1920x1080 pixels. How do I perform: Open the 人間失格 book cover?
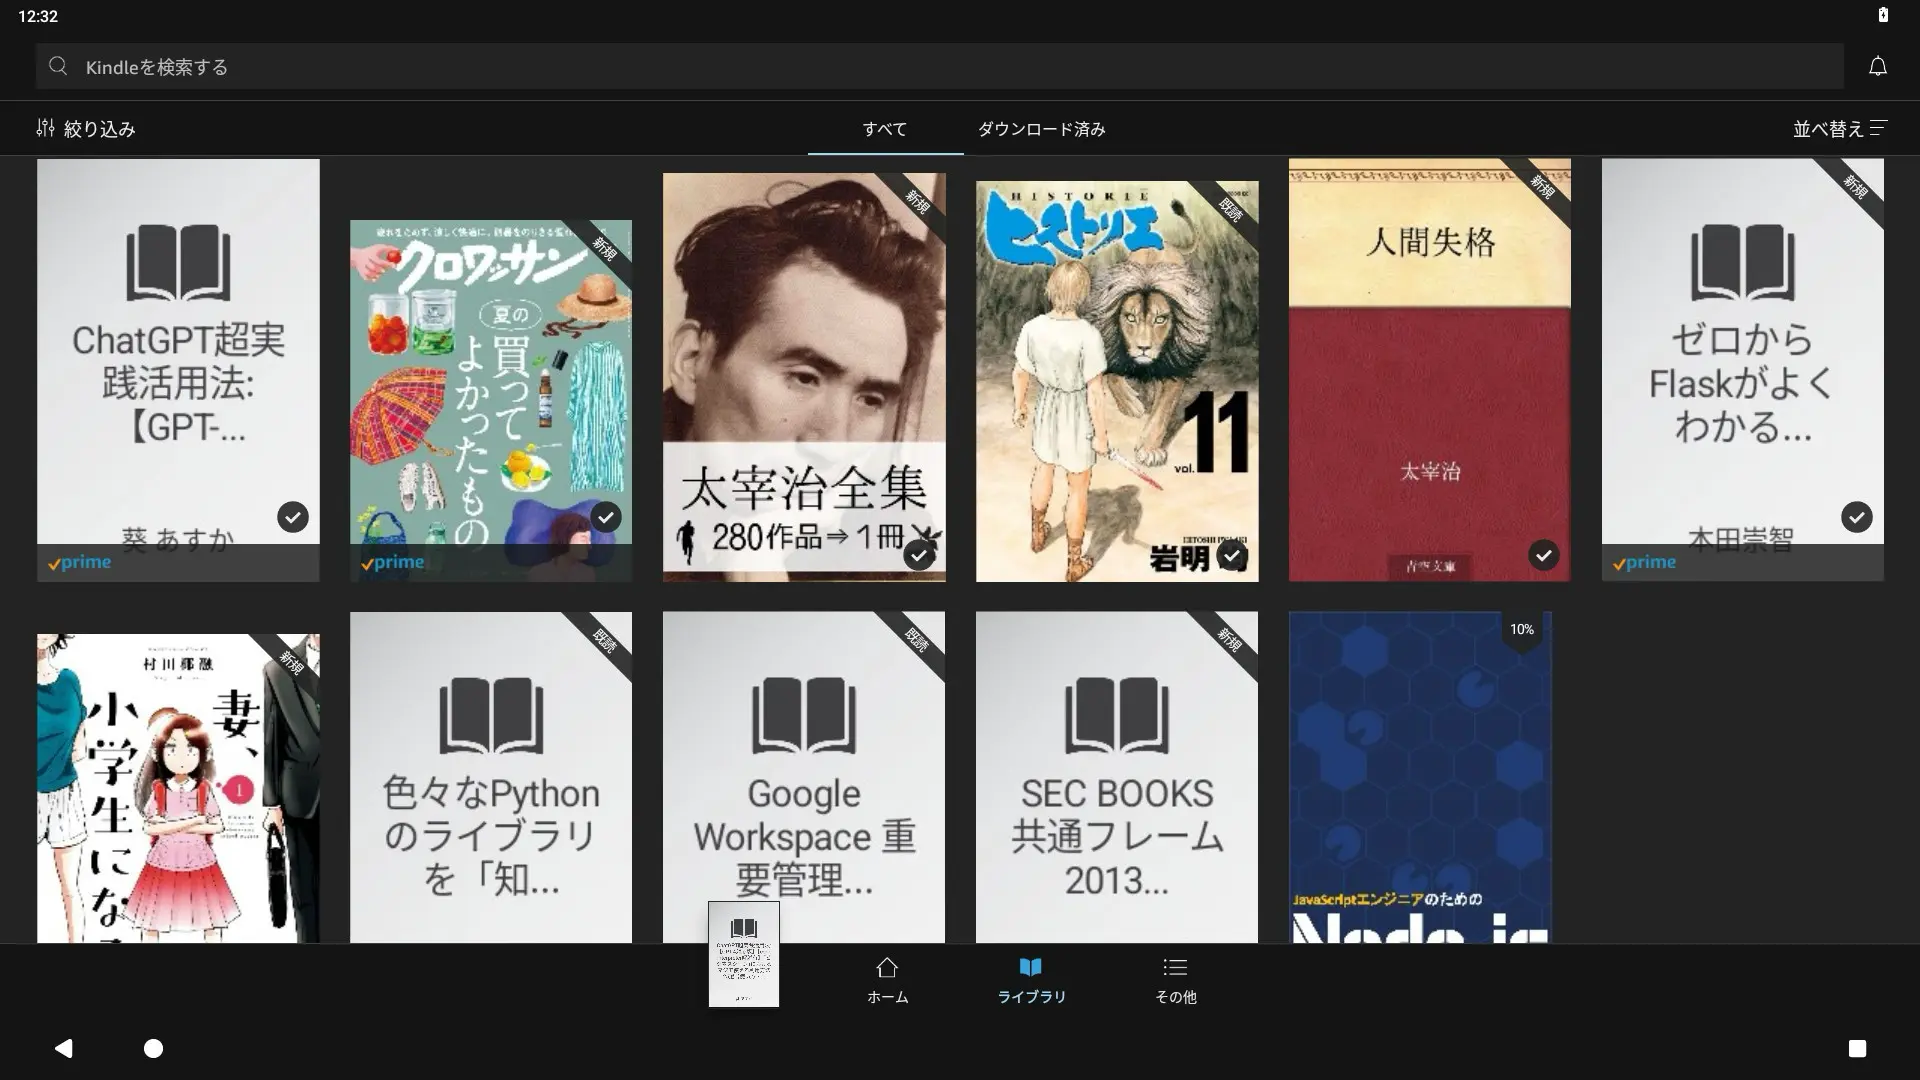[x=1429, y=370]
